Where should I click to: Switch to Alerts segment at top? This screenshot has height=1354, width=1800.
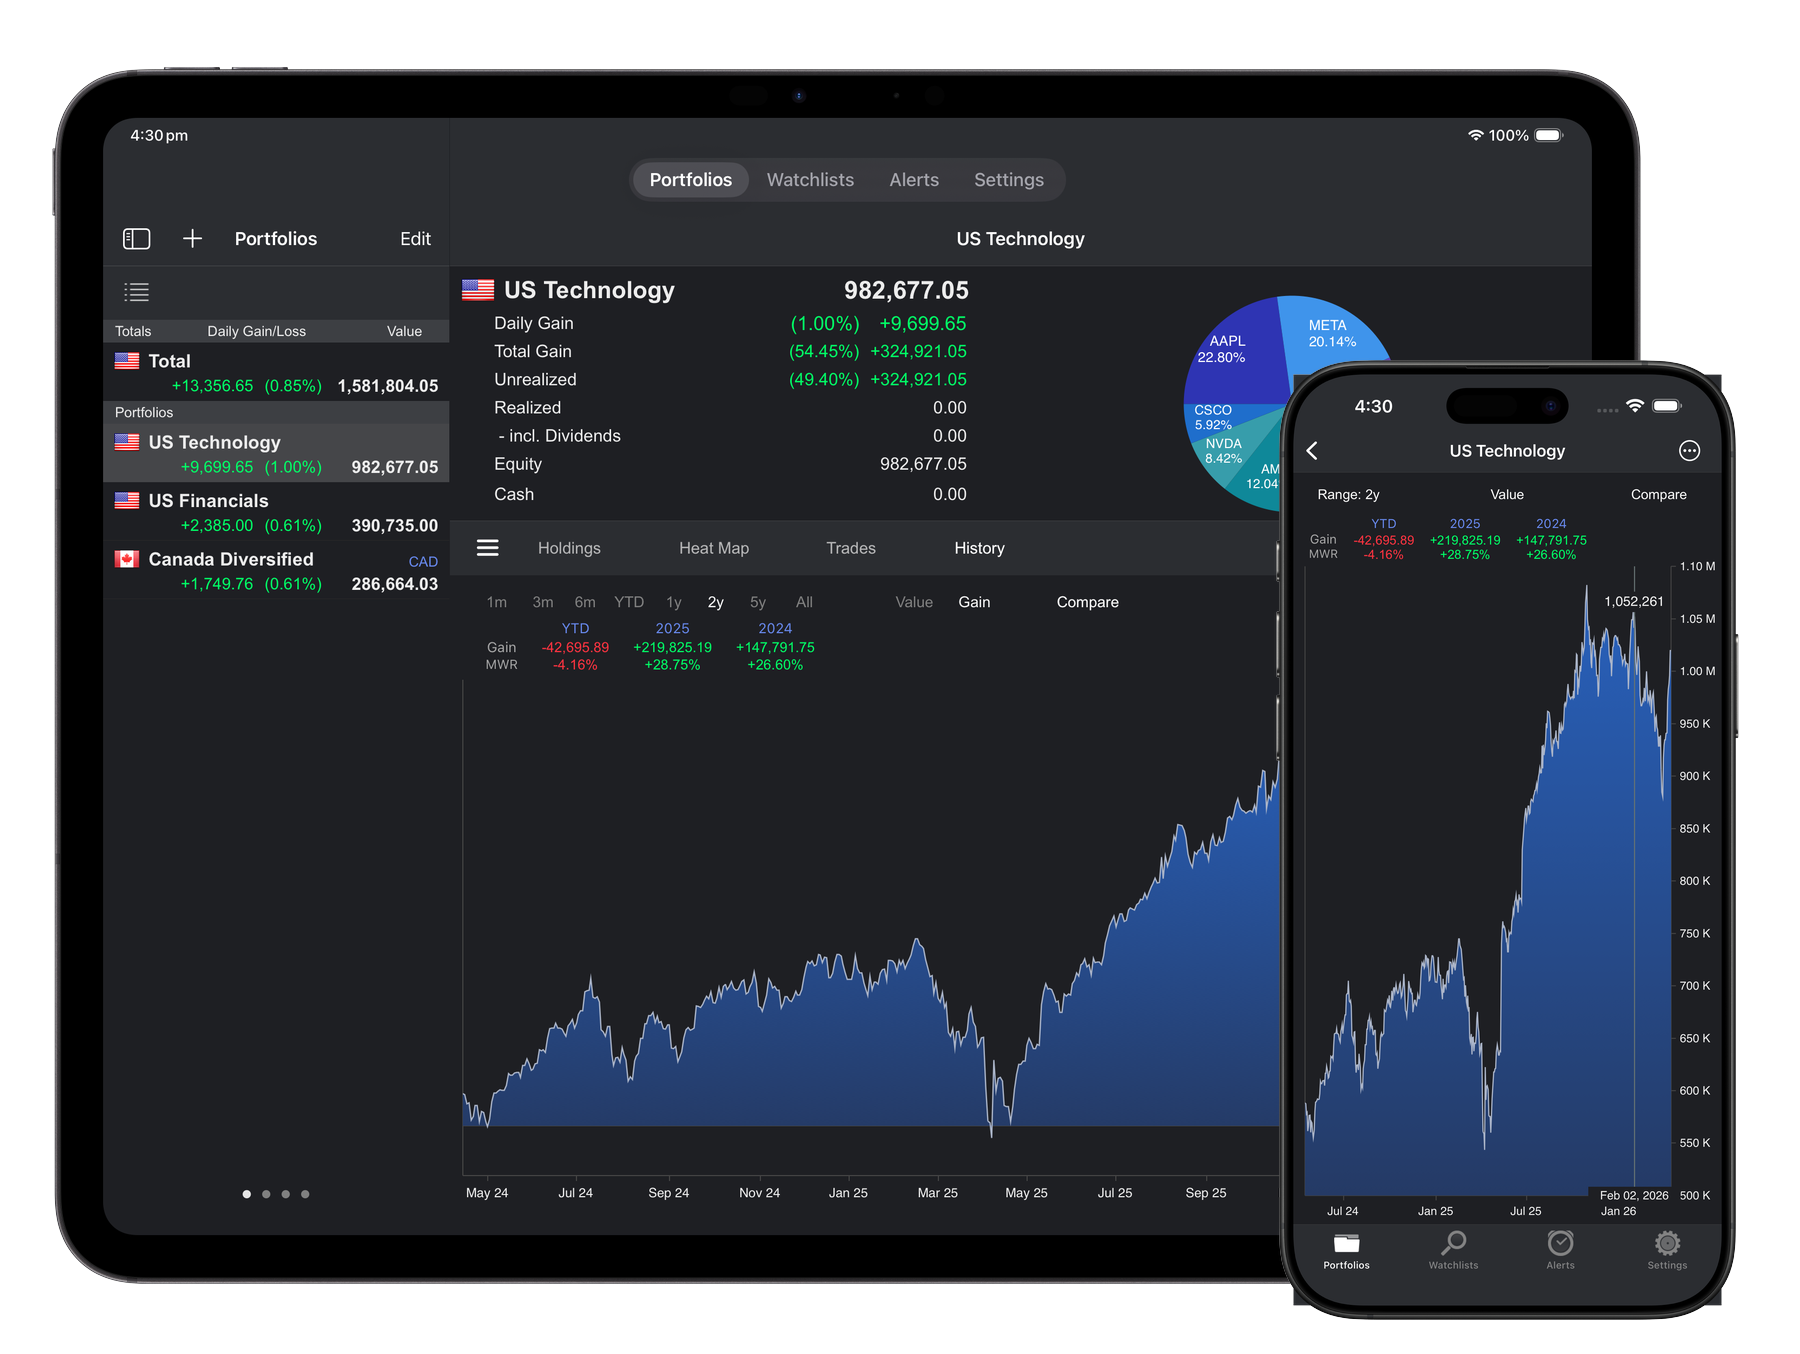coord(914,180)
